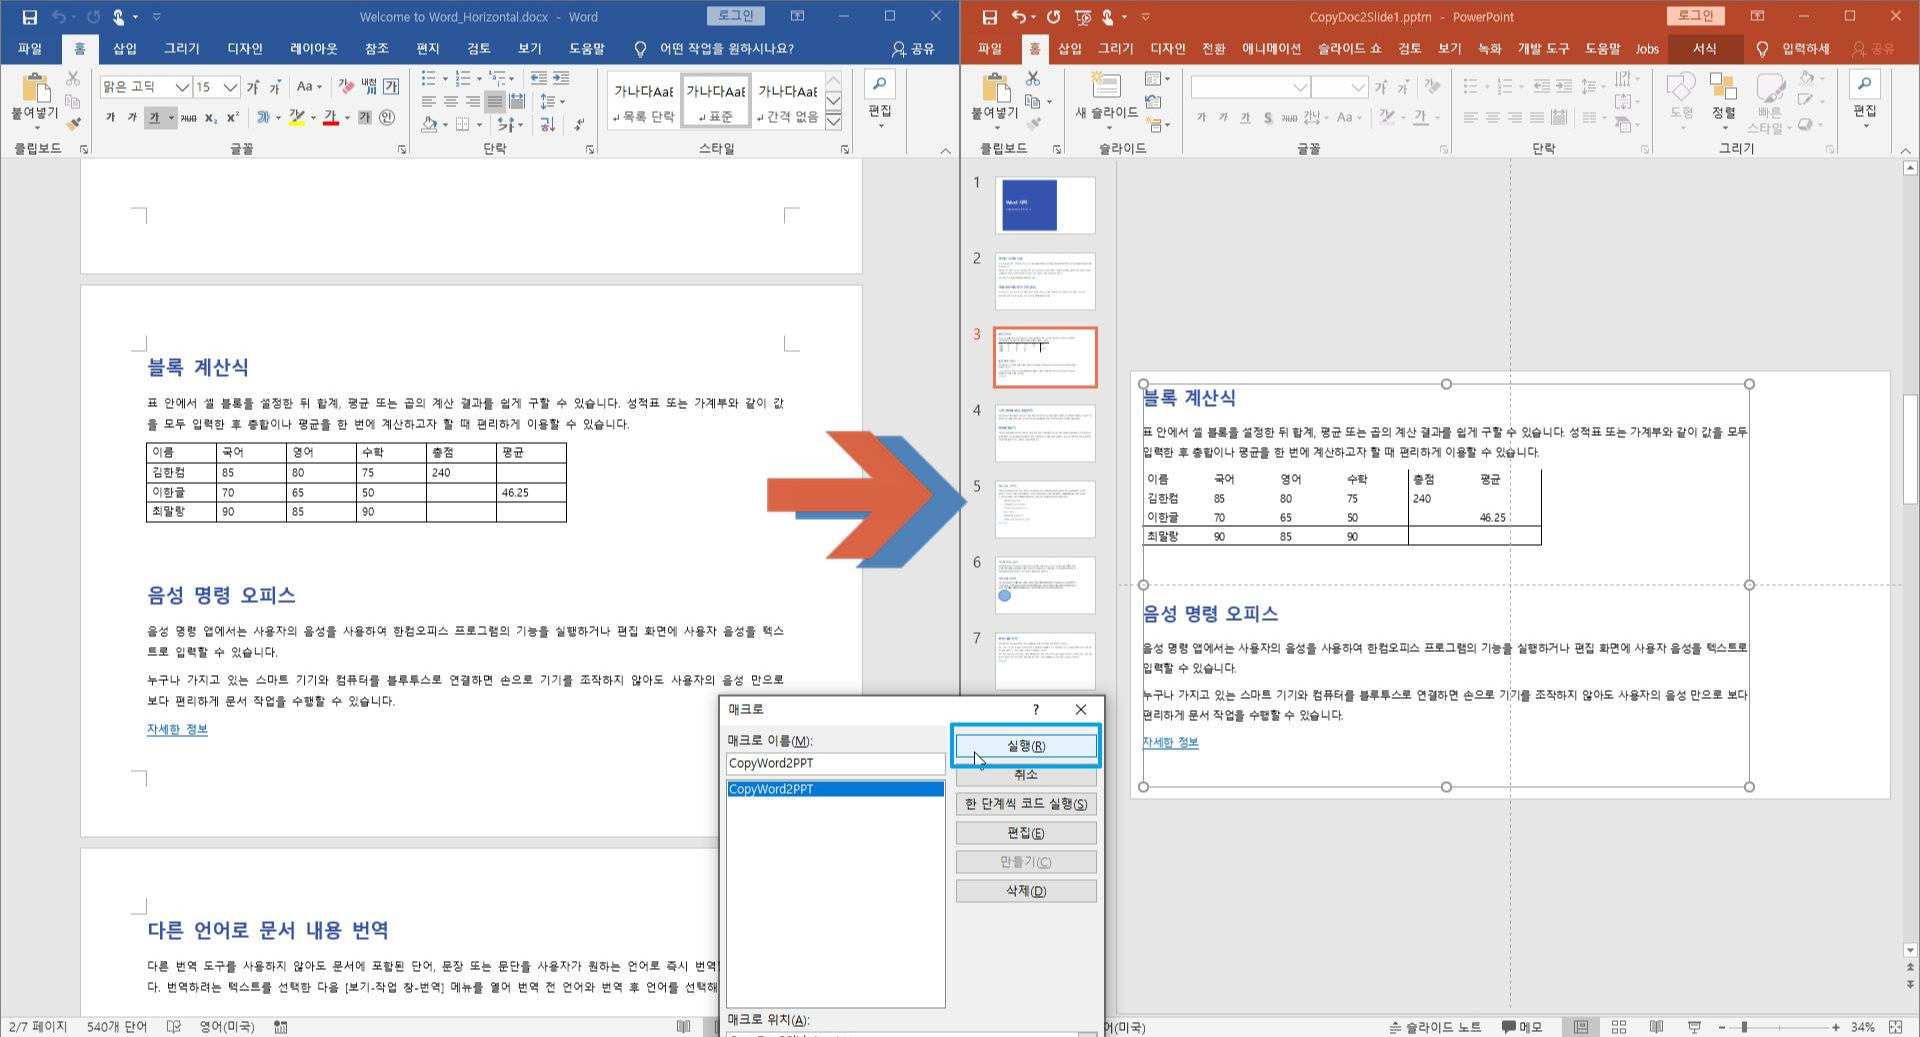Open PowerPoint Transitions tab
The width and height of the screenshot is (1920, 1037).
[1213, 48]
